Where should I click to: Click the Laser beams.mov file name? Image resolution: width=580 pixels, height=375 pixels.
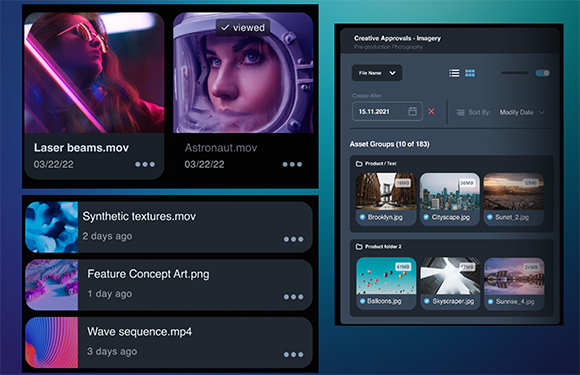click(x=81, y=148)
